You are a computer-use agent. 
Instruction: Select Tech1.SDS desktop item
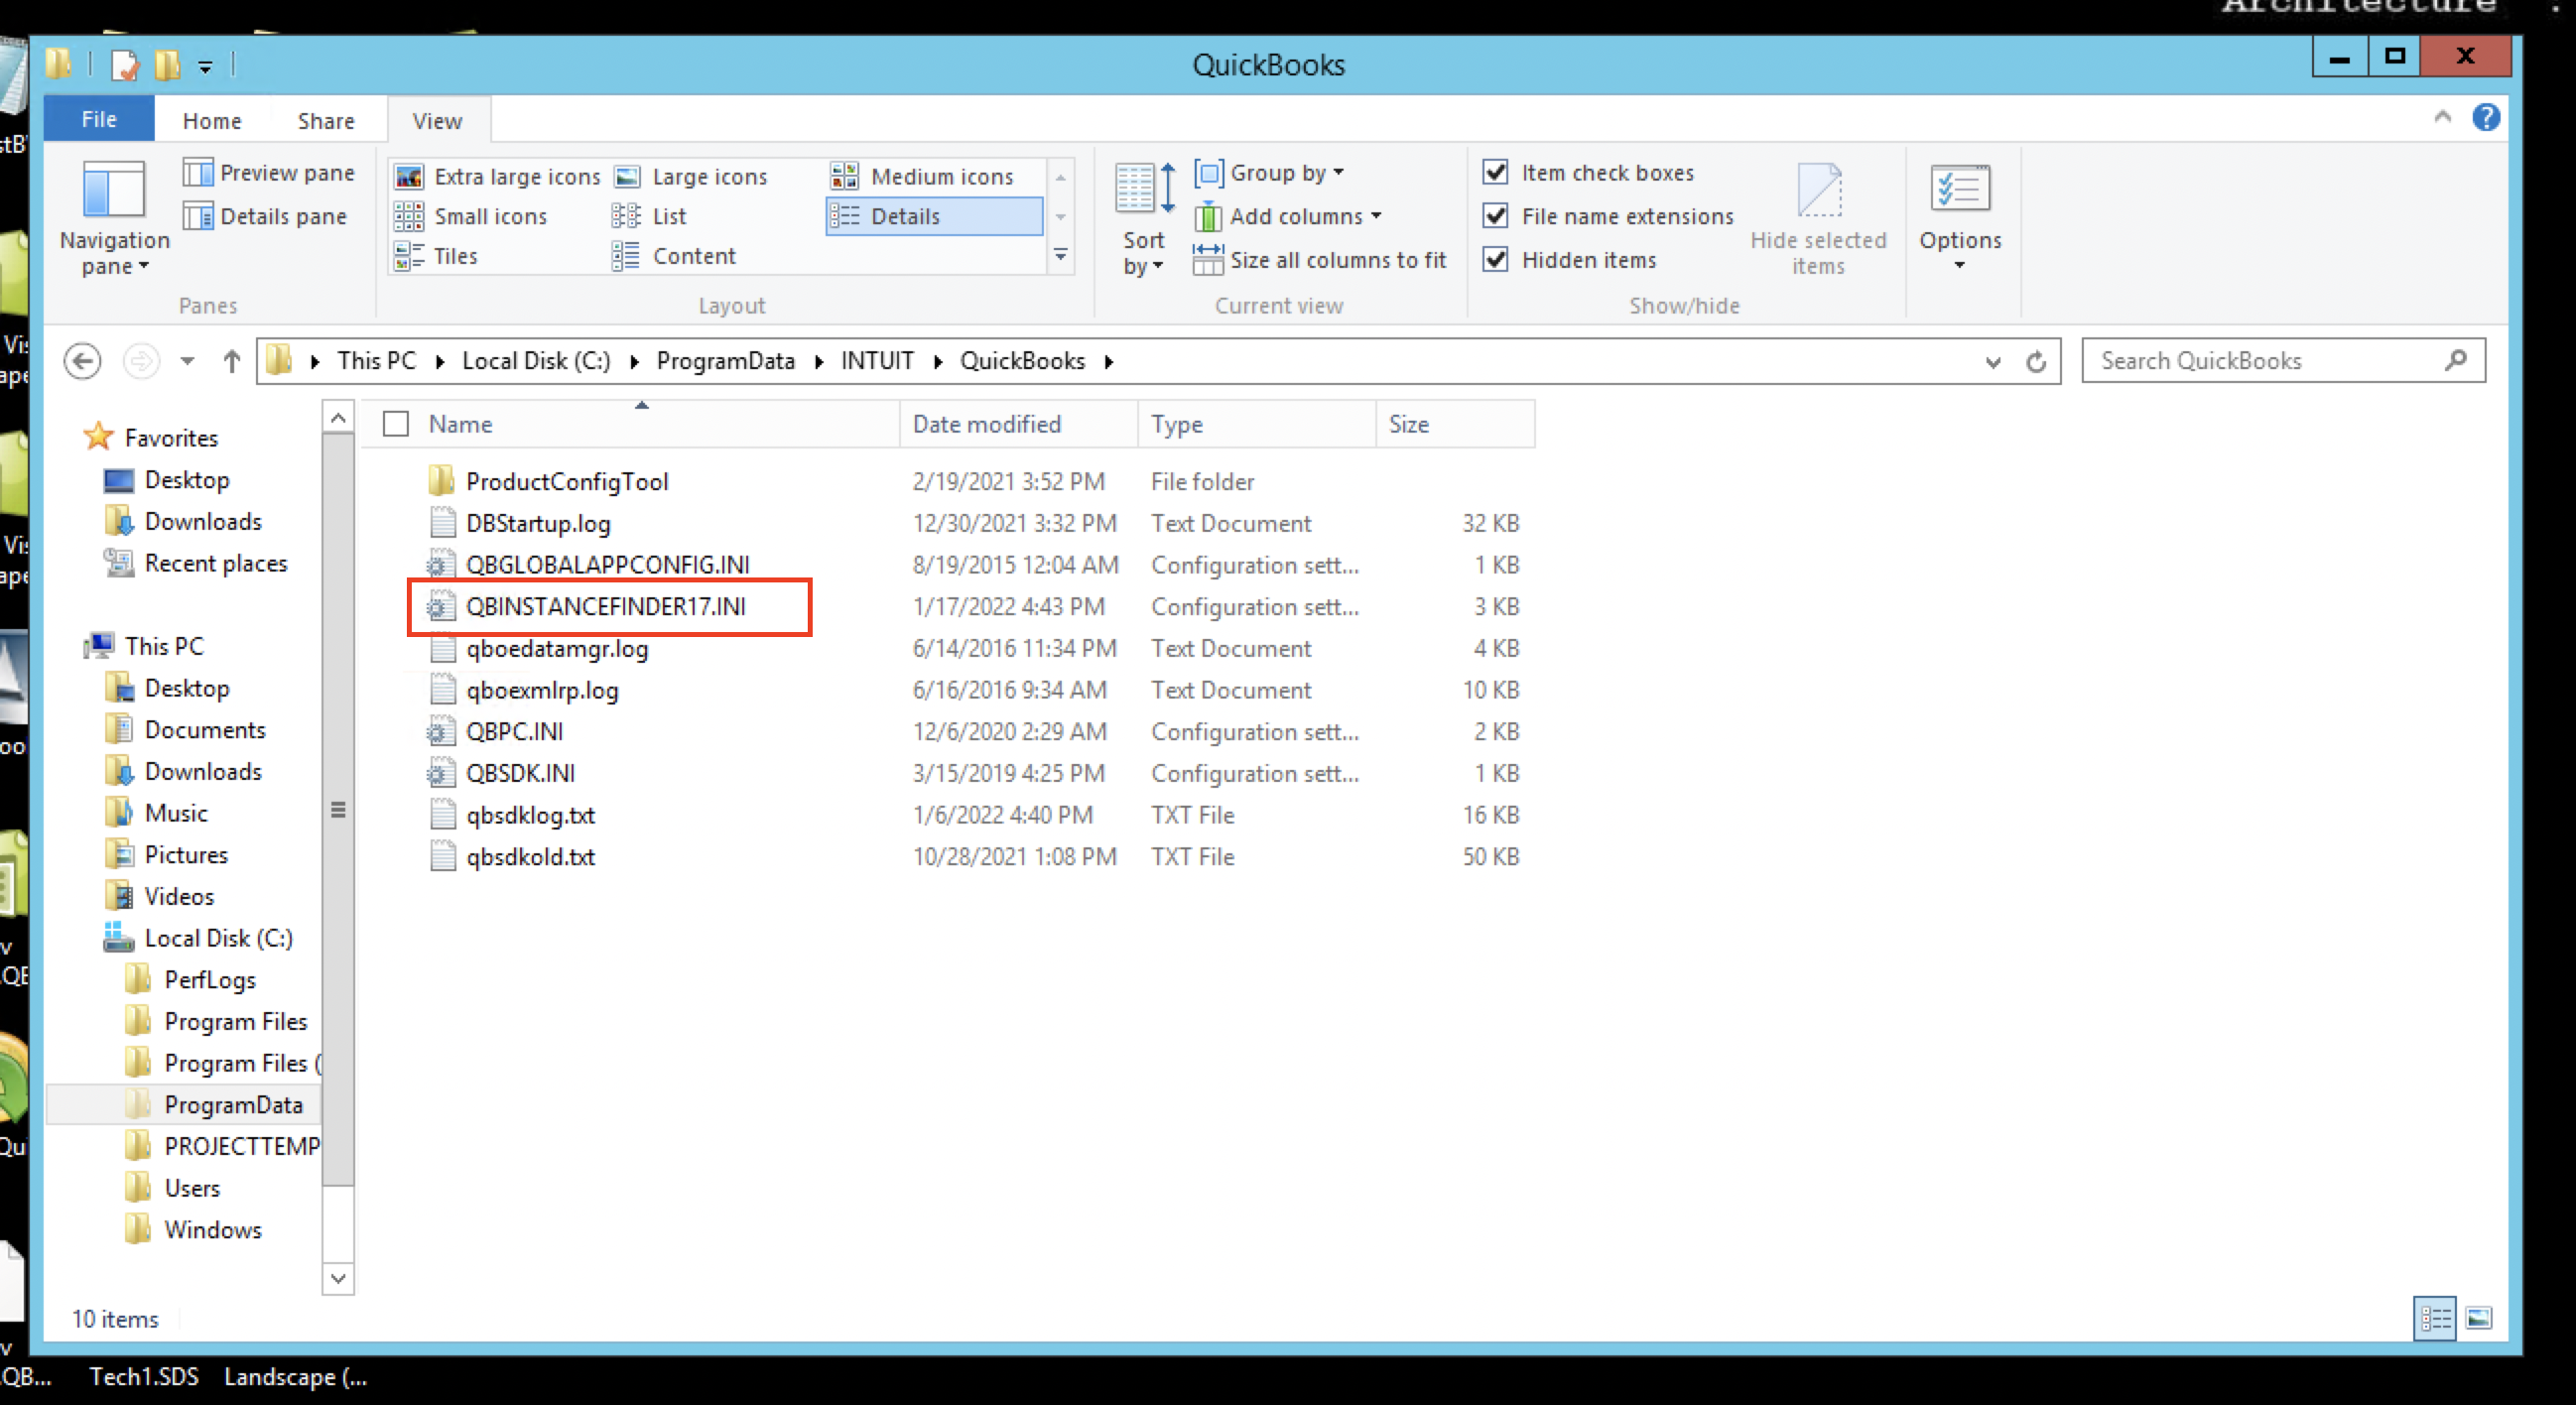(x=144, y=1377)
